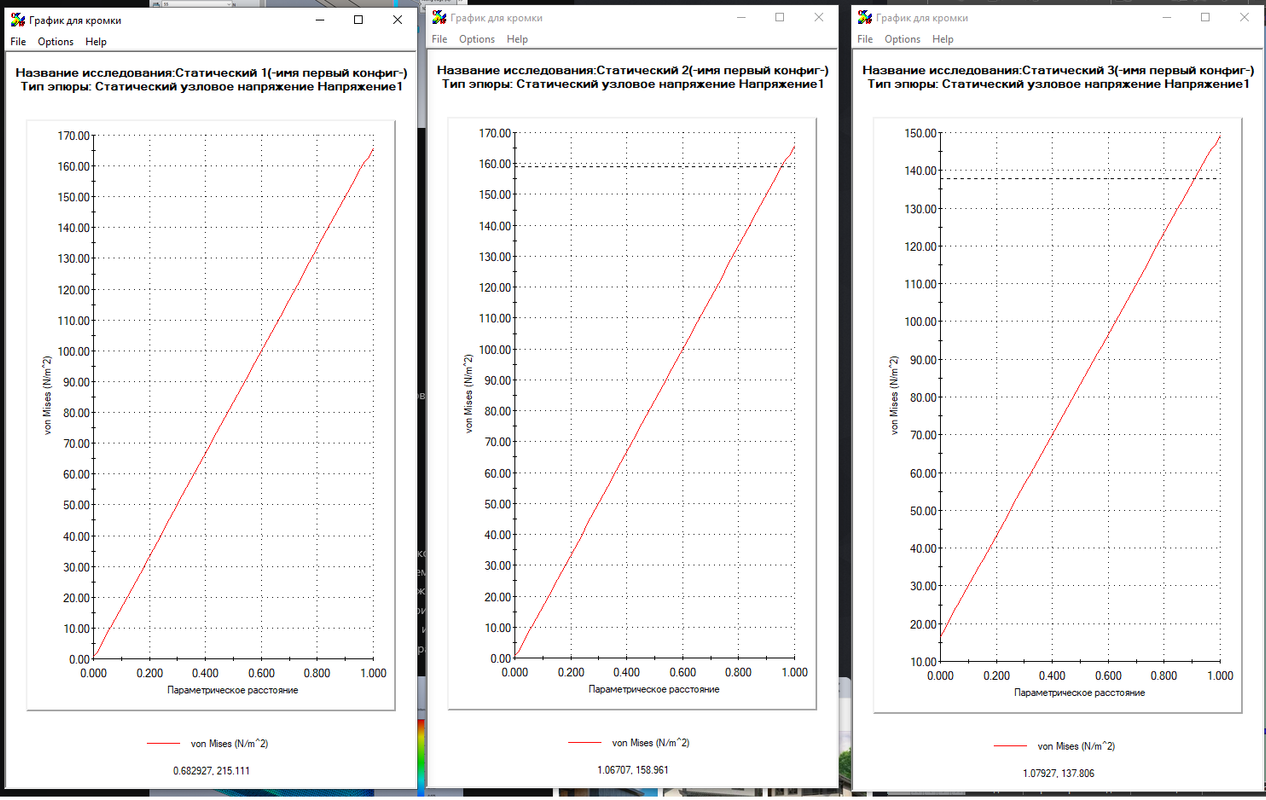1266x800 pixels.
Task: Maximize the right graph window
Action: tap(1205, 18)
